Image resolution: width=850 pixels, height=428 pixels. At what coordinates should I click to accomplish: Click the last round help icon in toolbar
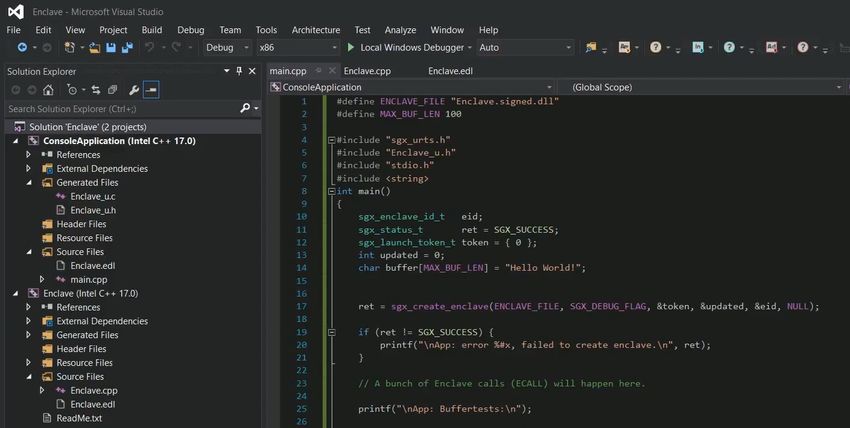click(803, 48)
